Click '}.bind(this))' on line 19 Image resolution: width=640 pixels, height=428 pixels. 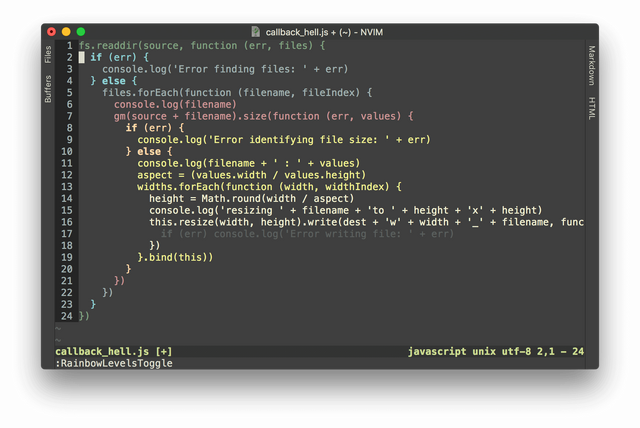pos(175,257)
